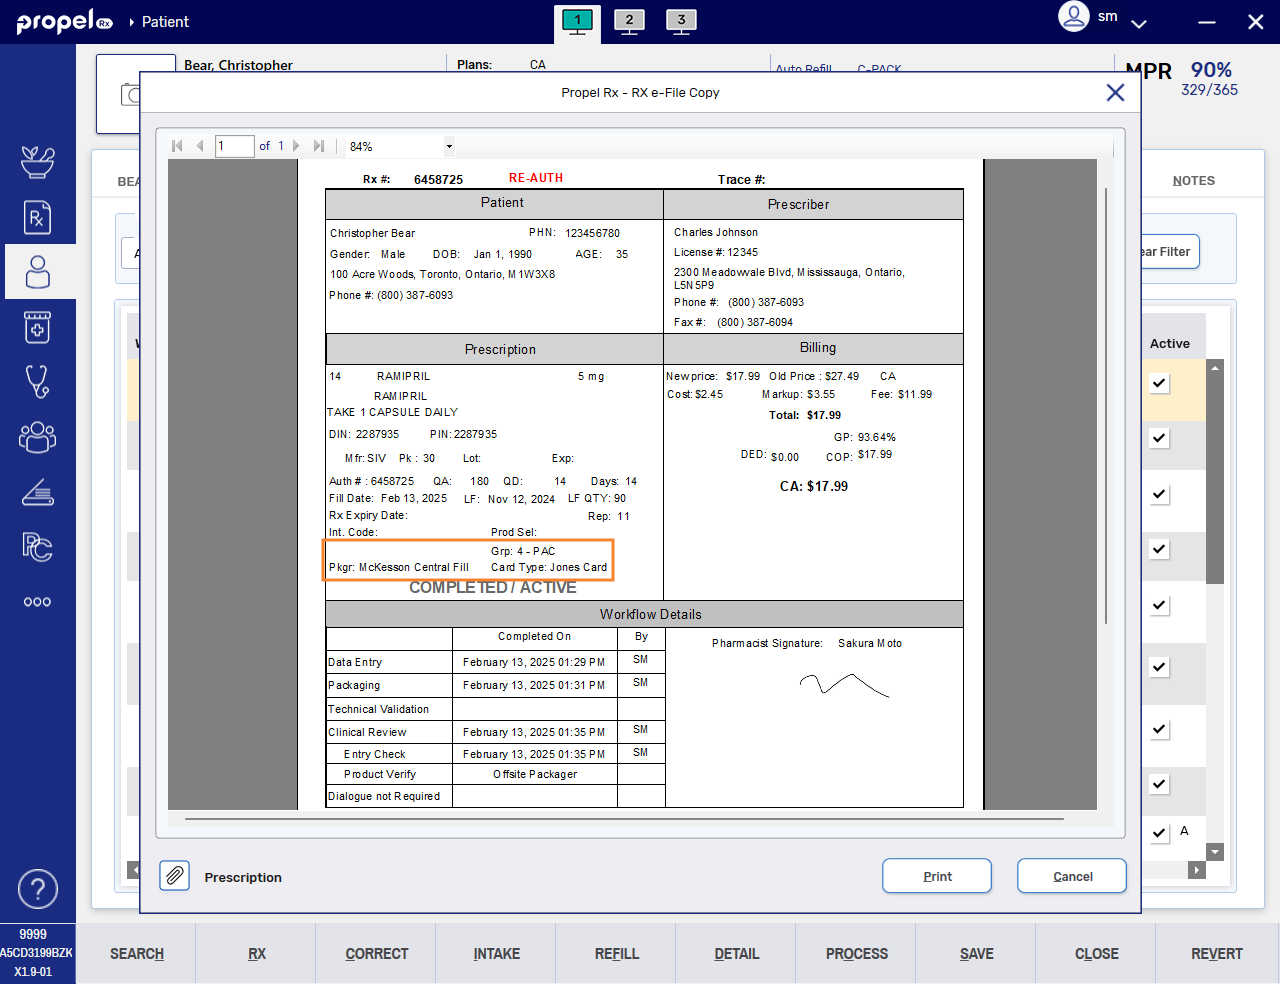
Task: Click profile grid scroll right arrow
Action: pos(1197,870)
